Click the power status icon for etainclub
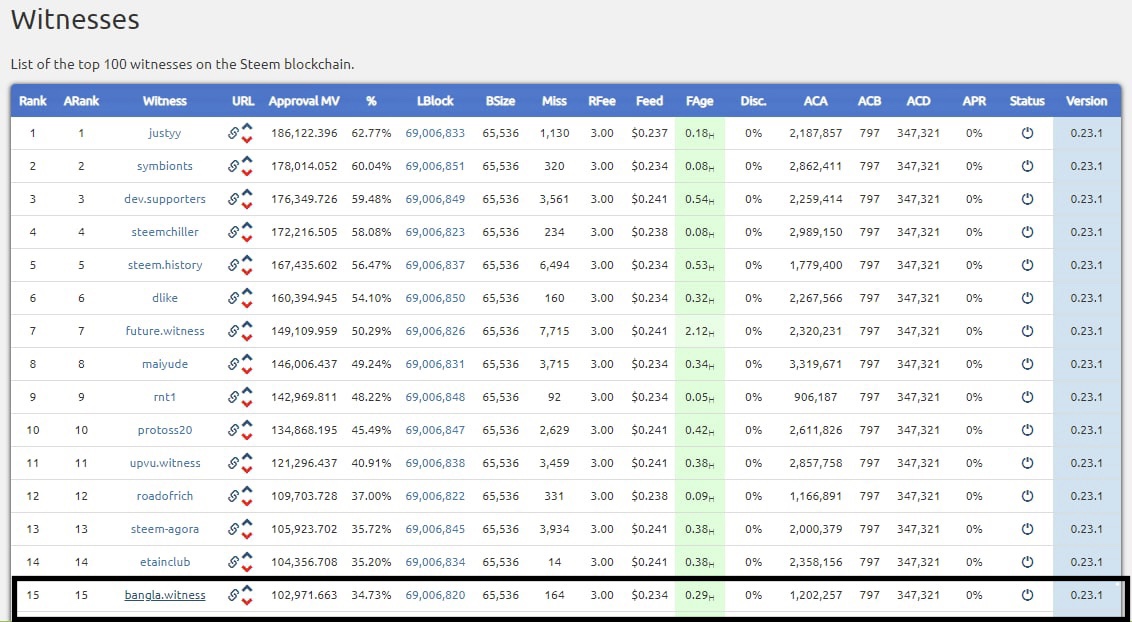1132x622 pixels. click(1027, 561)
